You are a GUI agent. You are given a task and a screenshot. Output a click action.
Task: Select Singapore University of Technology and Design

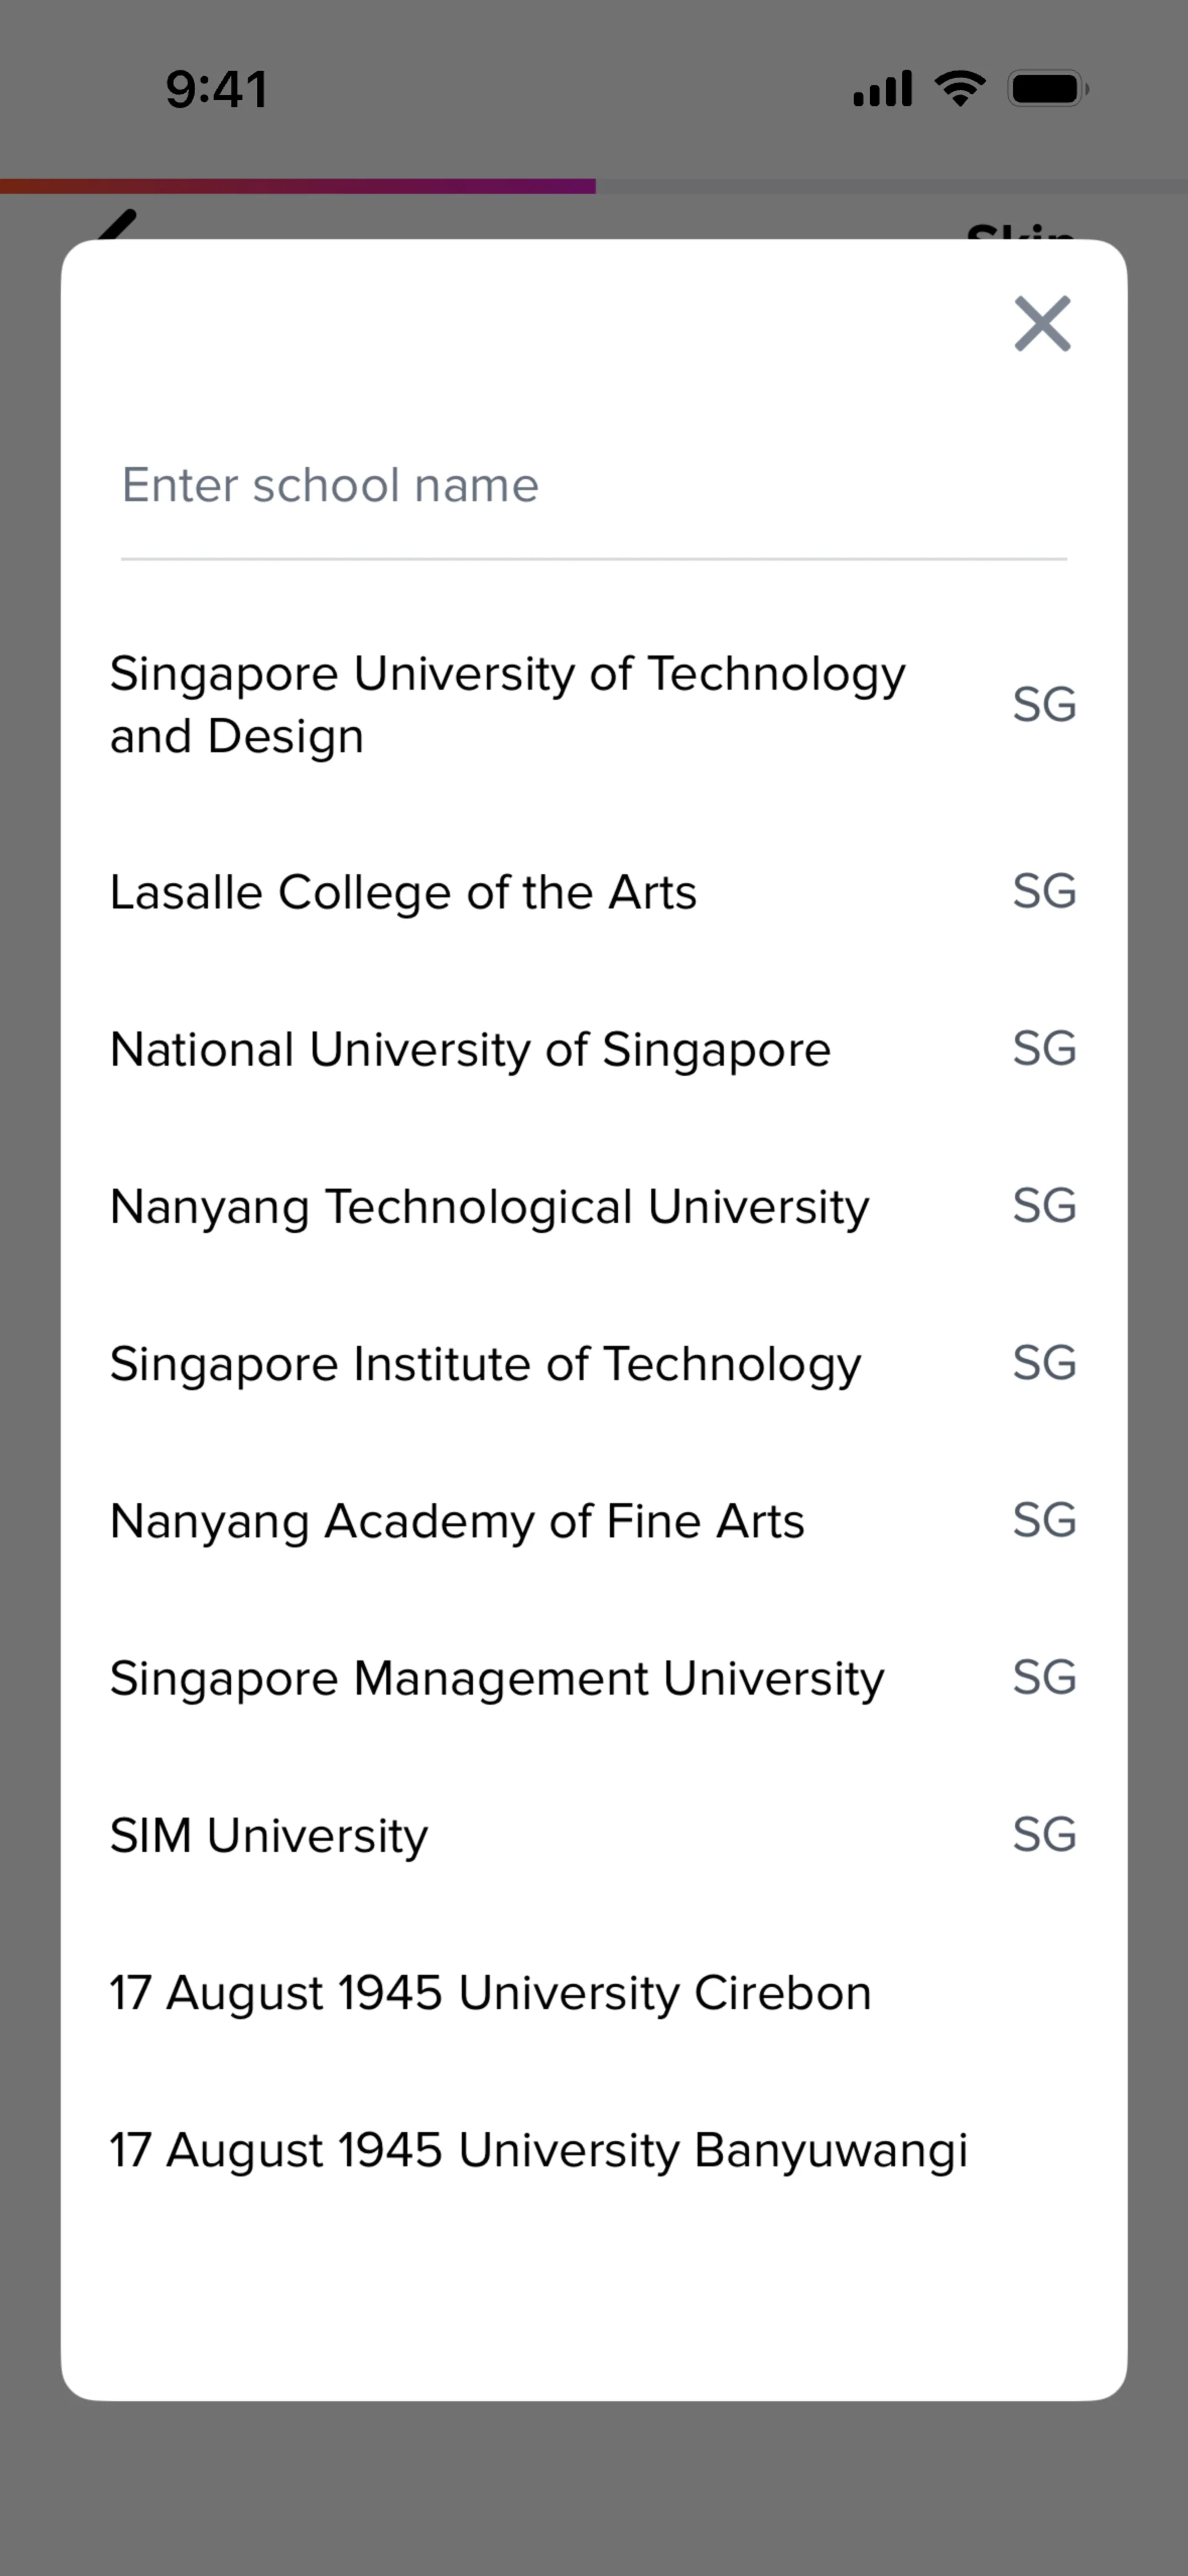[594, 704]
